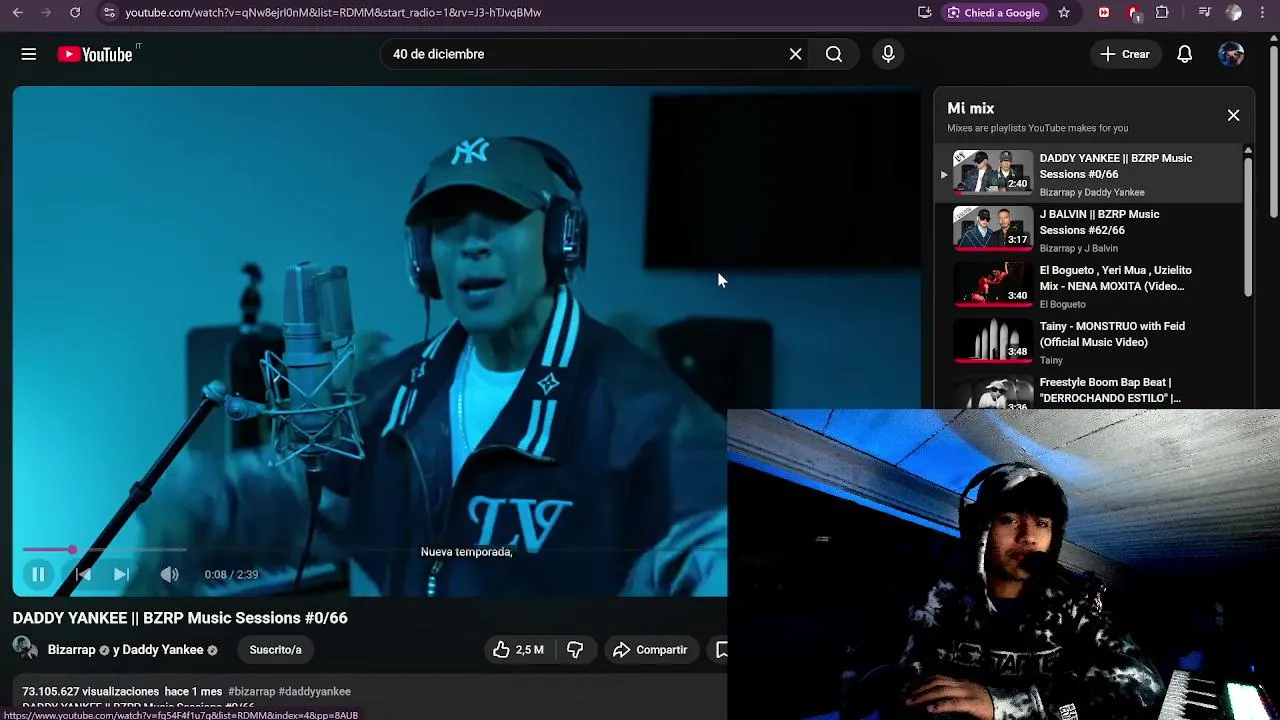
Task: Open the Daddy Yankee channel link
Action: [162, 650]
